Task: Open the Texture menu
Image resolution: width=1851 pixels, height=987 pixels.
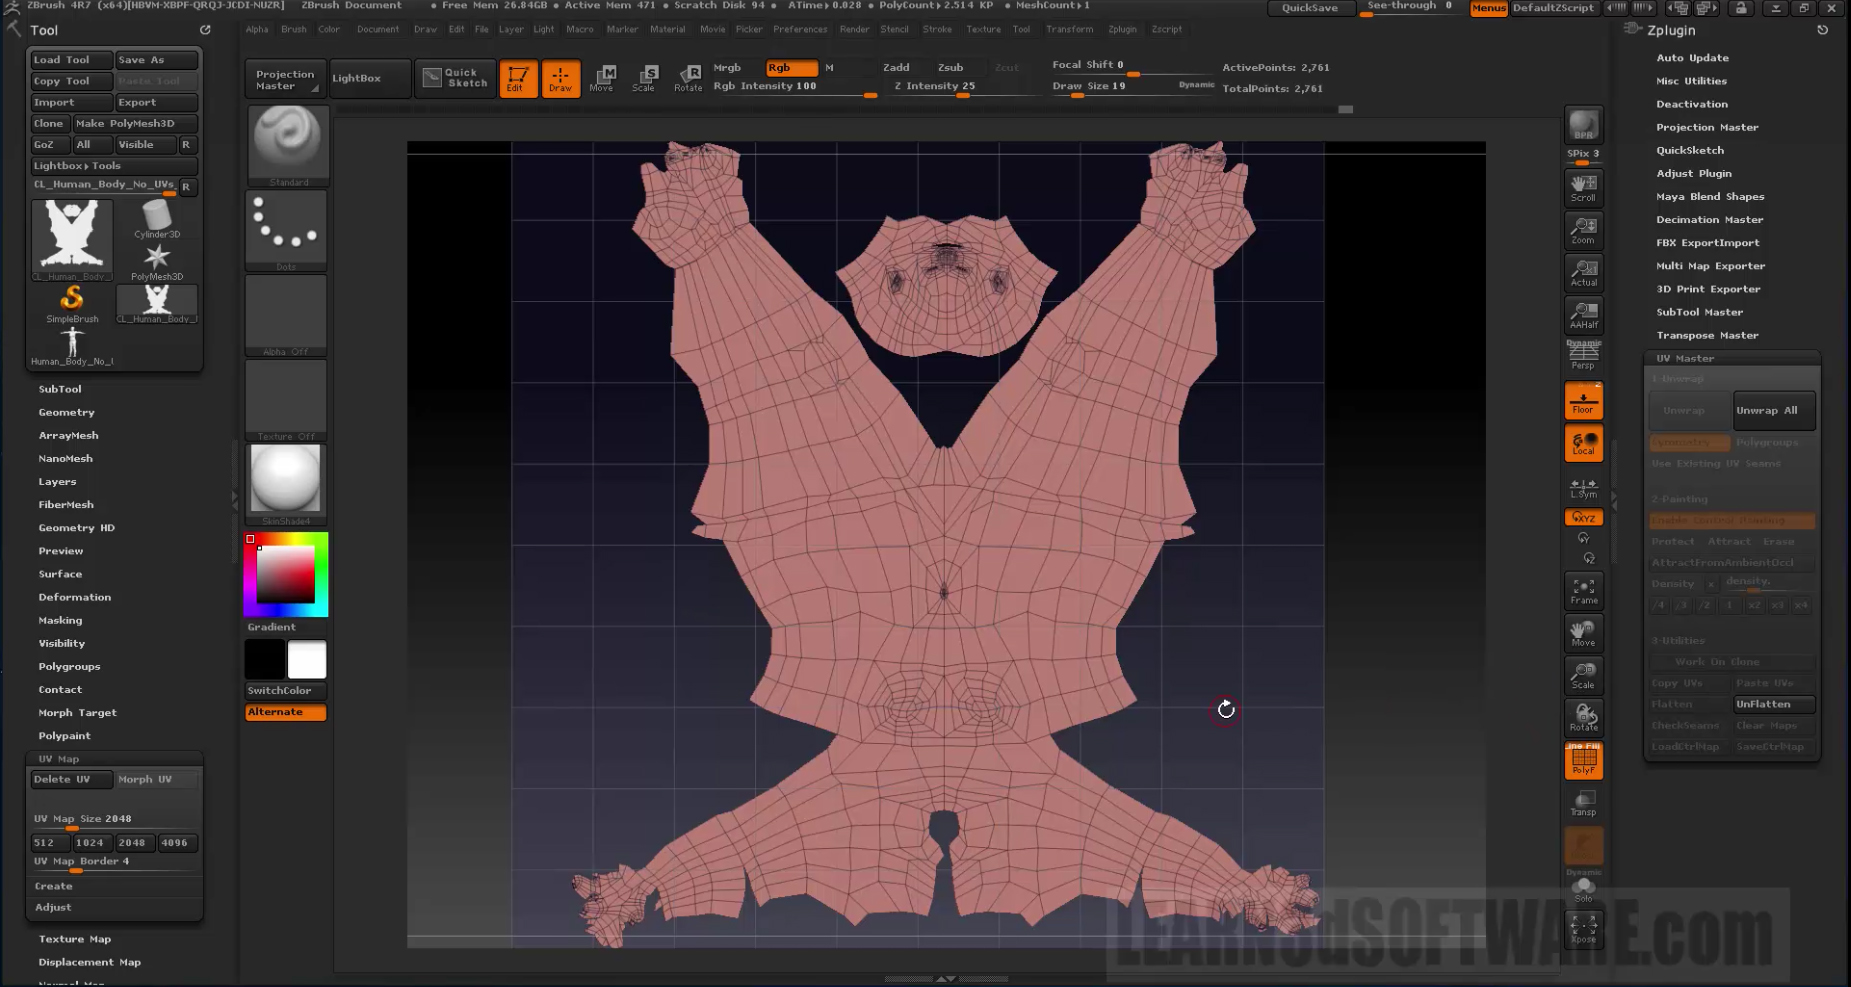Action: (983, 29)
